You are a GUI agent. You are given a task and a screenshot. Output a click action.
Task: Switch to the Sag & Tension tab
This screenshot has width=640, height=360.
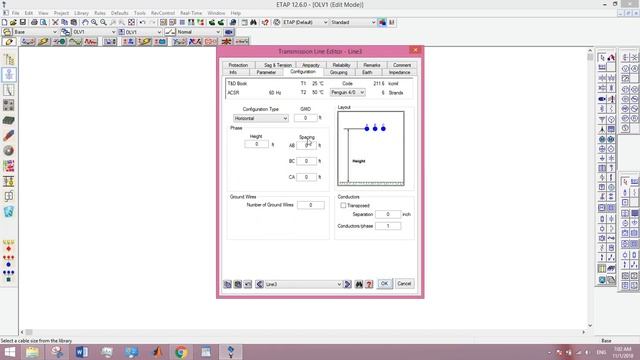[x=278, y=65]
